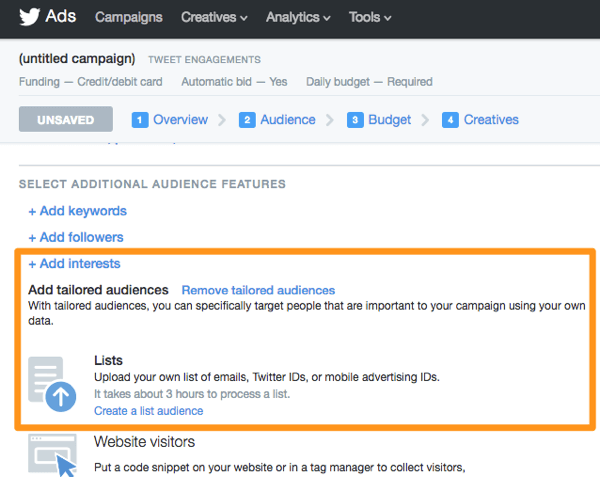
Task: Click the UNSAVED button
Action: [66, 119]
